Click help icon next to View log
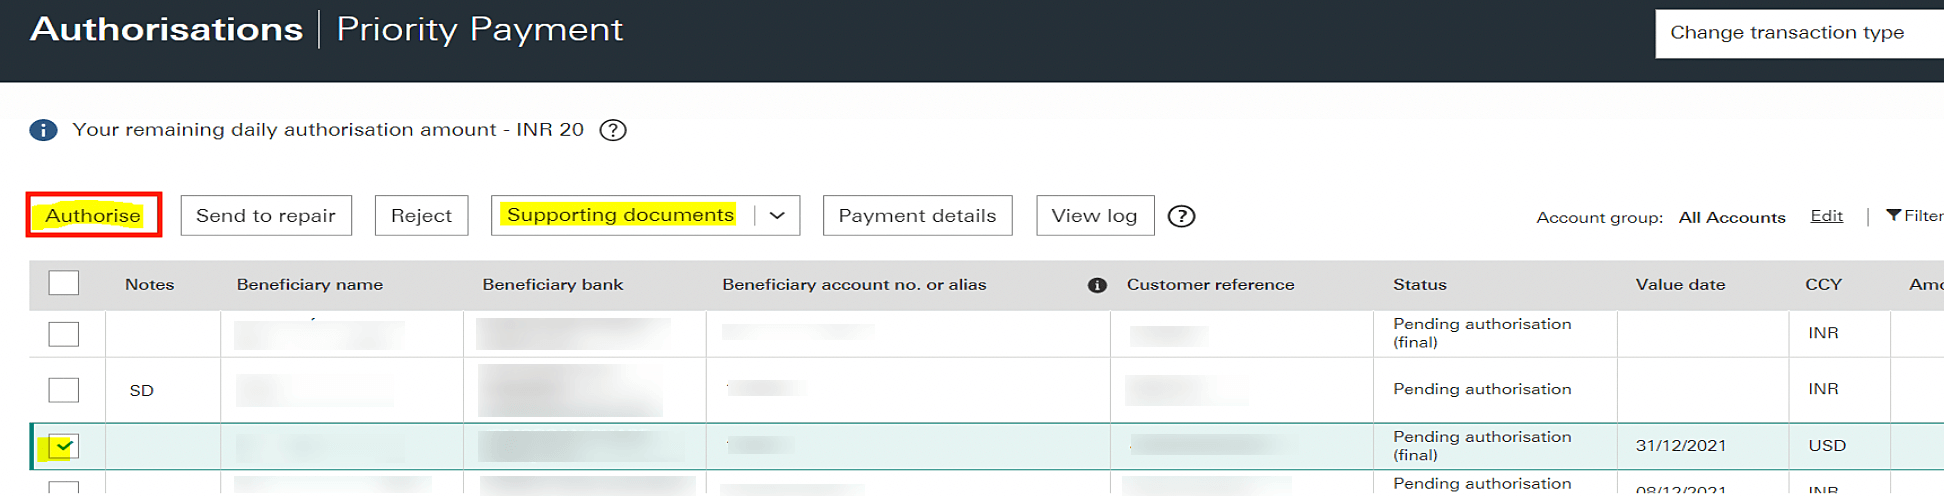This screenshot has width=1944, height=496. (1181, 216)
